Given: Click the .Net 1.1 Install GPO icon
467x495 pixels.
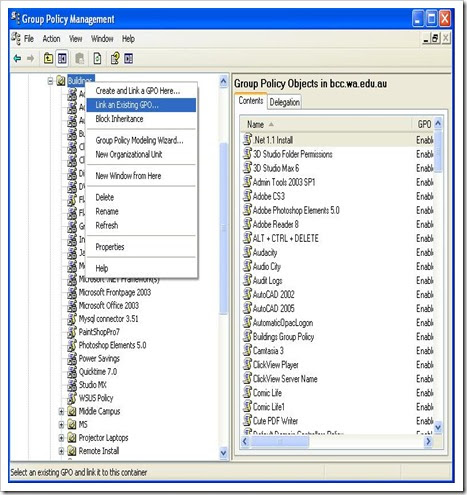Looking at the screenshot, I should (247, 139).
